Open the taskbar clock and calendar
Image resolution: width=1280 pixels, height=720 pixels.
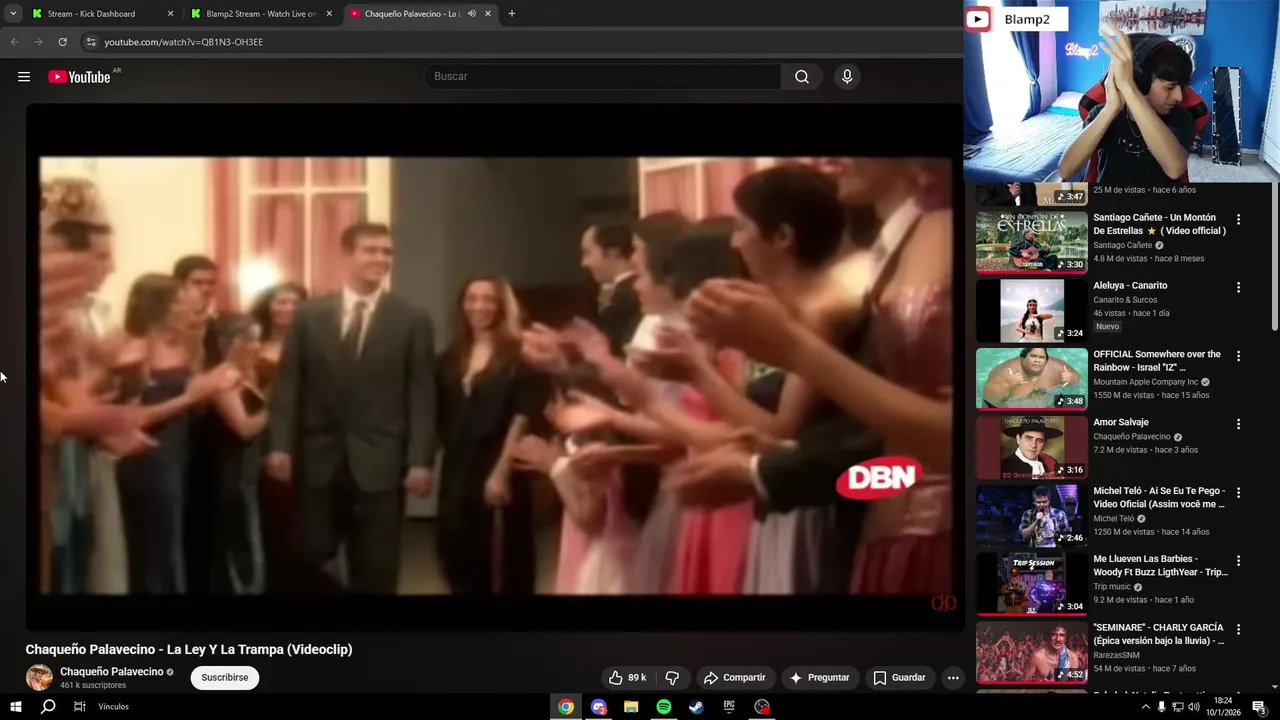click(x=1224, y=707)
